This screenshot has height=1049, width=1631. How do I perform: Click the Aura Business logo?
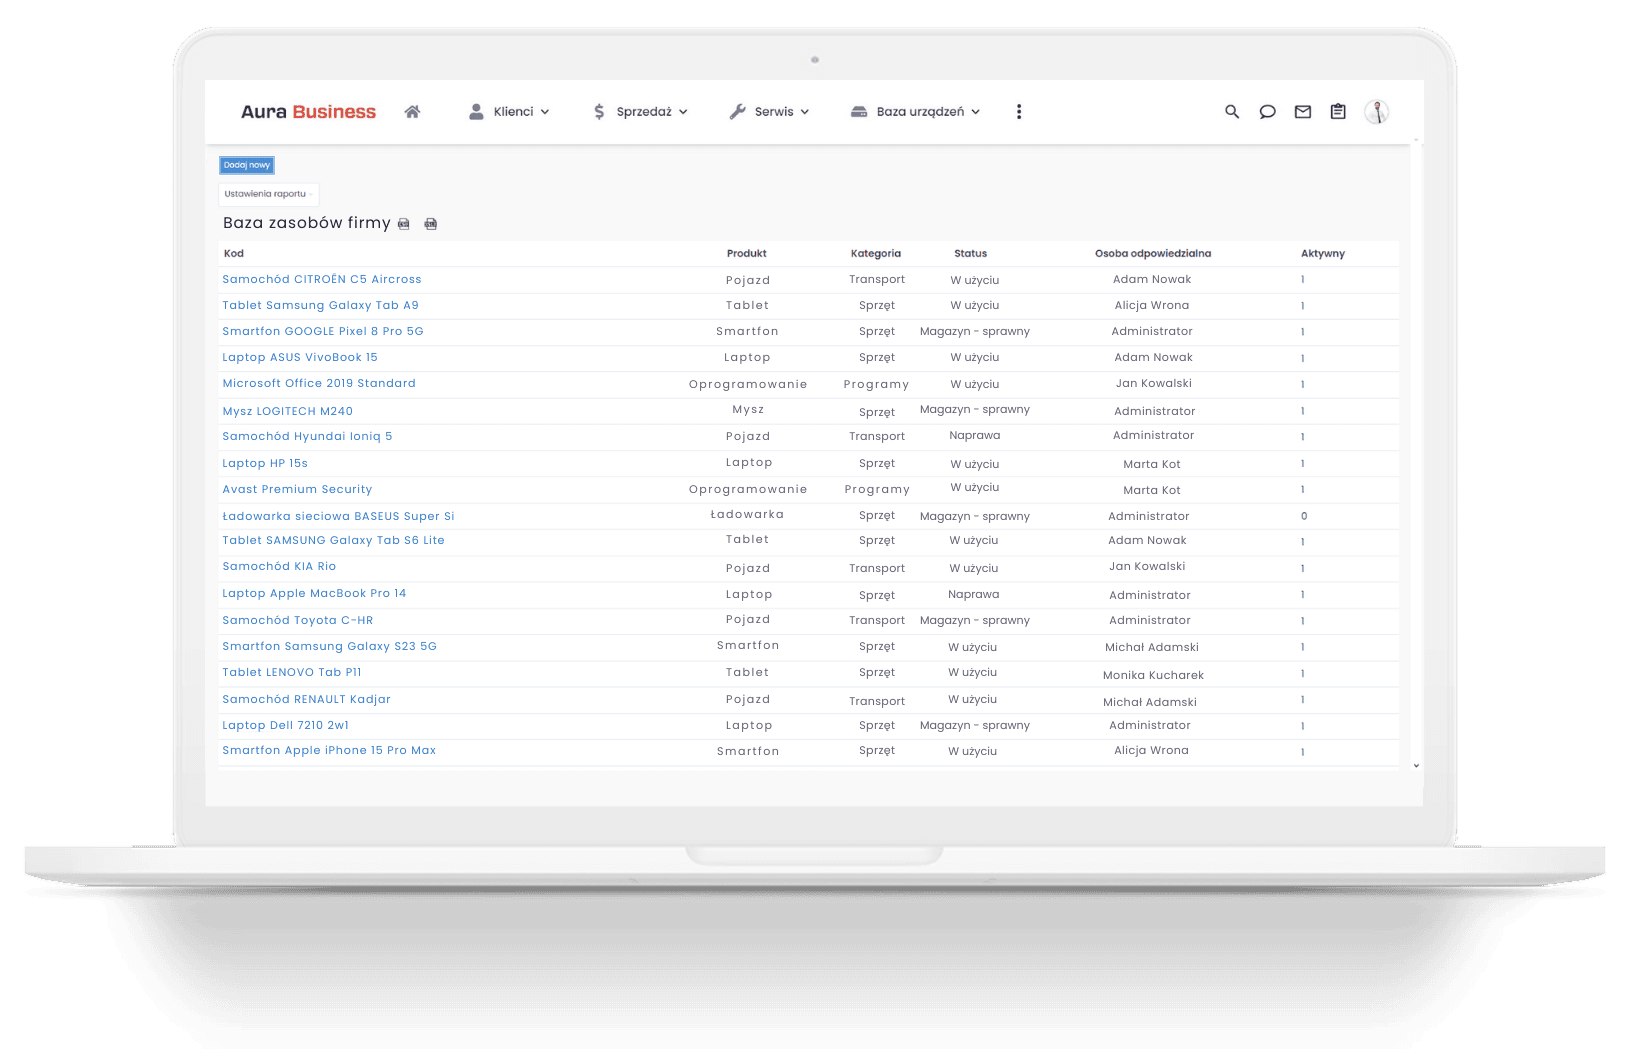click(x=308, y=112)
